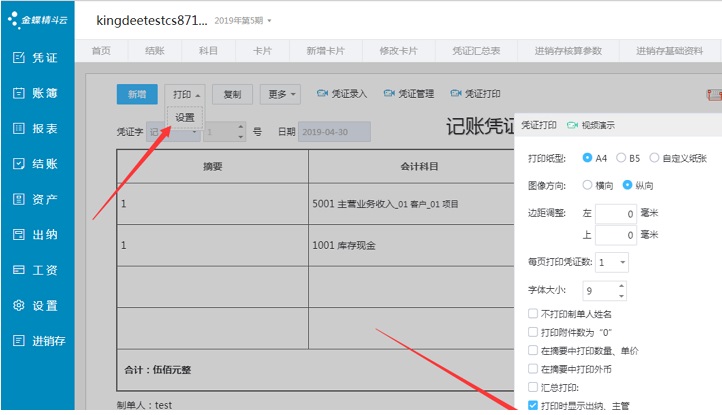Play the 凭证录入 video icon
The height and width of the screenshot is (415, 722).
coord(322,94)
